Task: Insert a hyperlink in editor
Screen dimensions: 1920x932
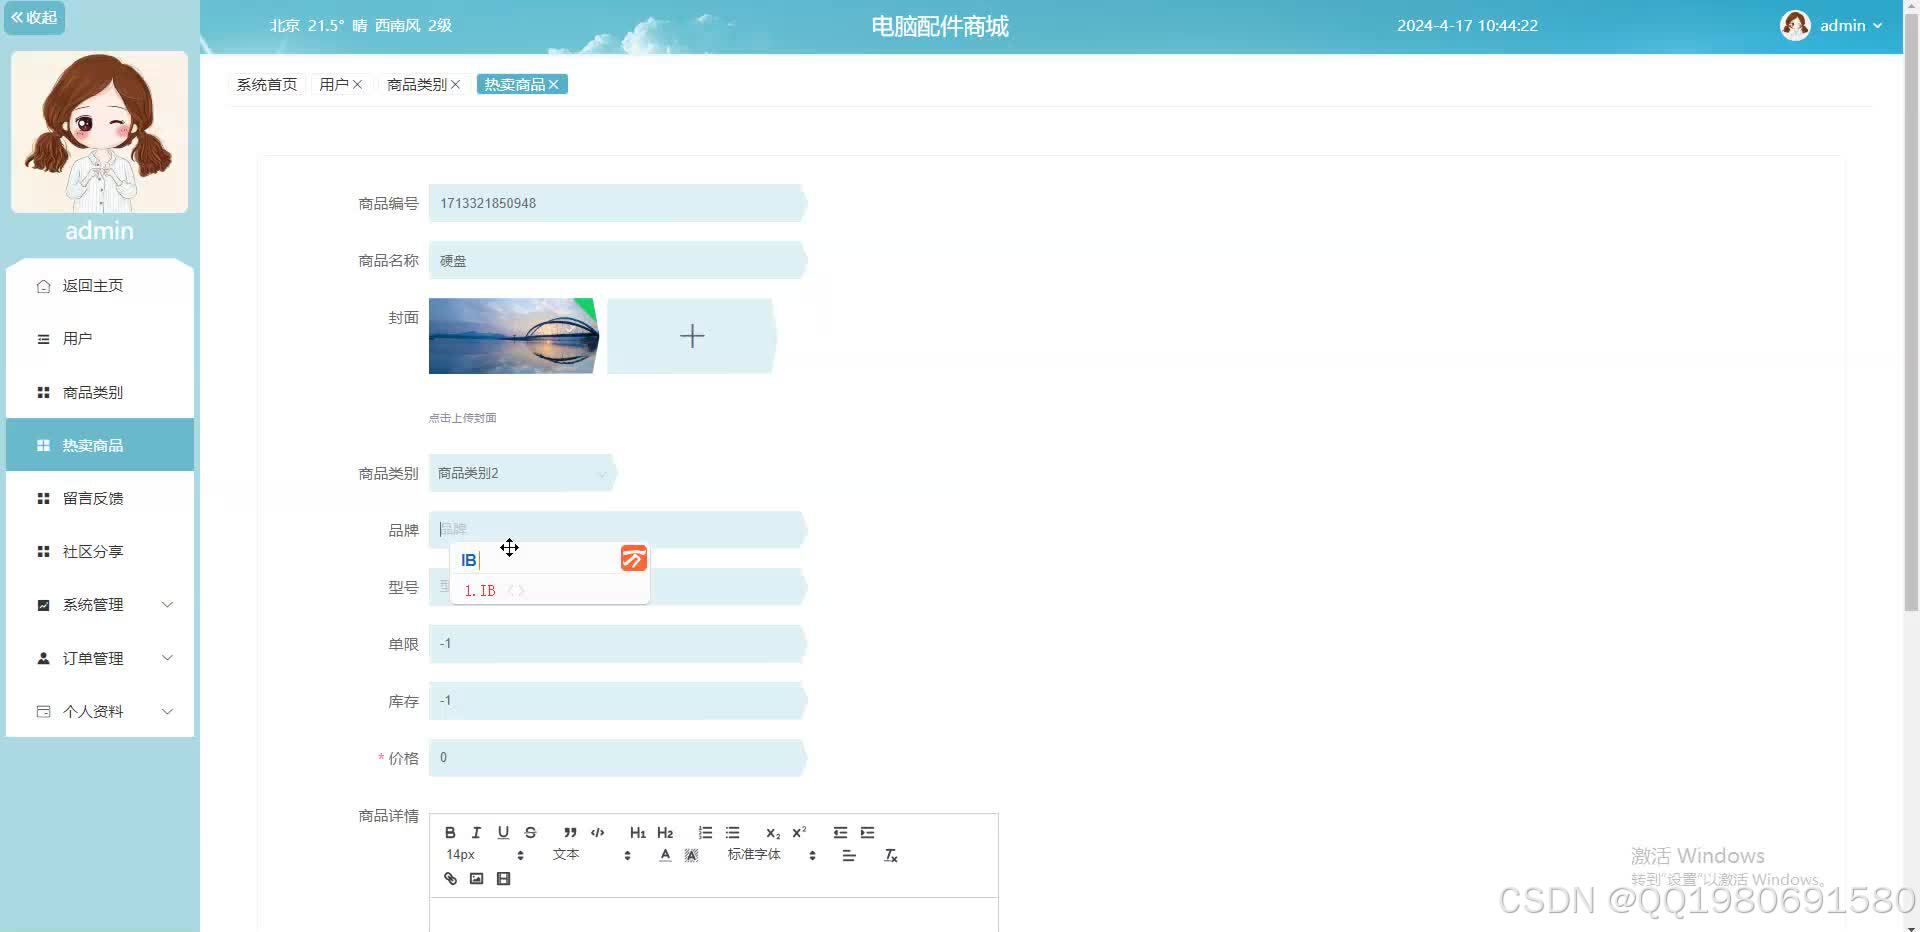Action: pyautogui.click(x=450, y=878)
